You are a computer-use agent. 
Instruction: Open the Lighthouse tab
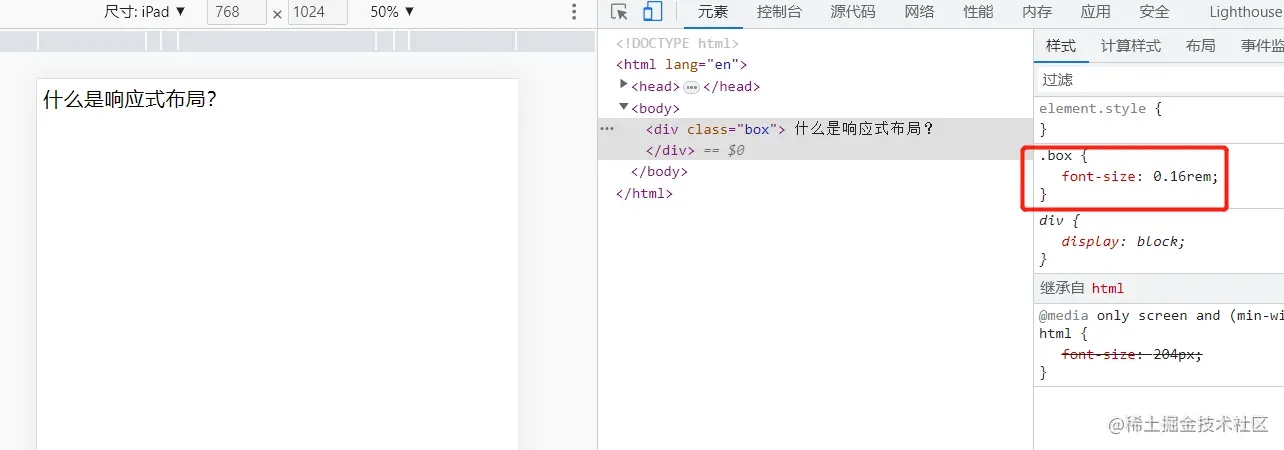1245,12
